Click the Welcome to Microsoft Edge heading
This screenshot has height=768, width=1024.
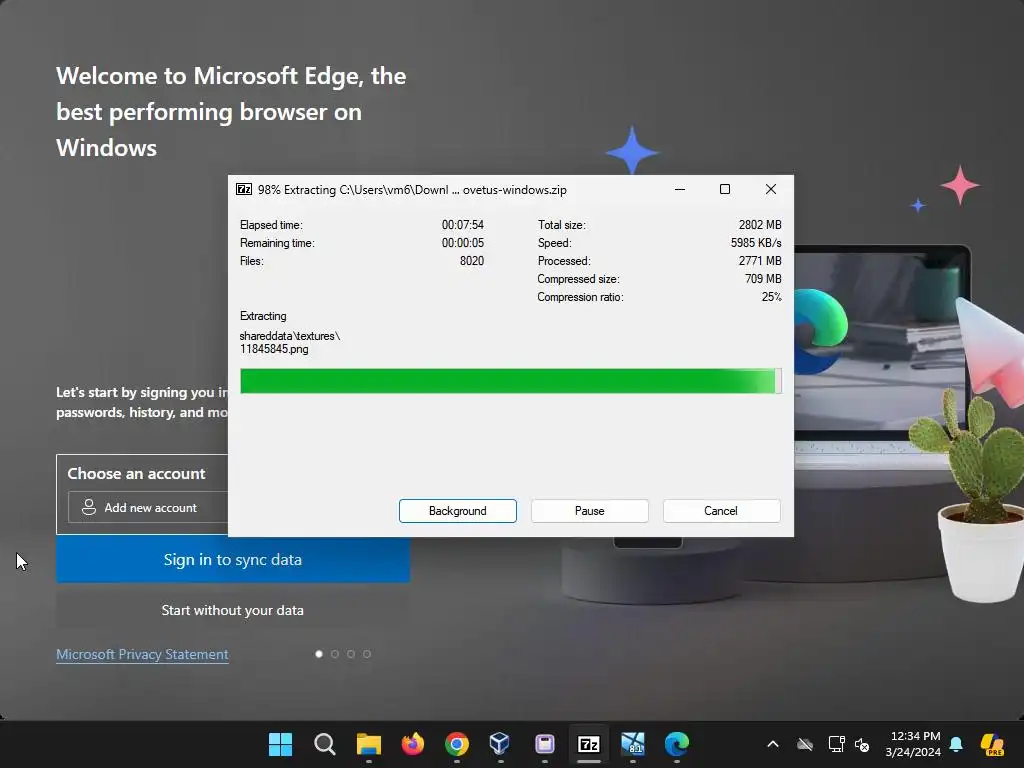pyautogui.click(x=231, y=112)
